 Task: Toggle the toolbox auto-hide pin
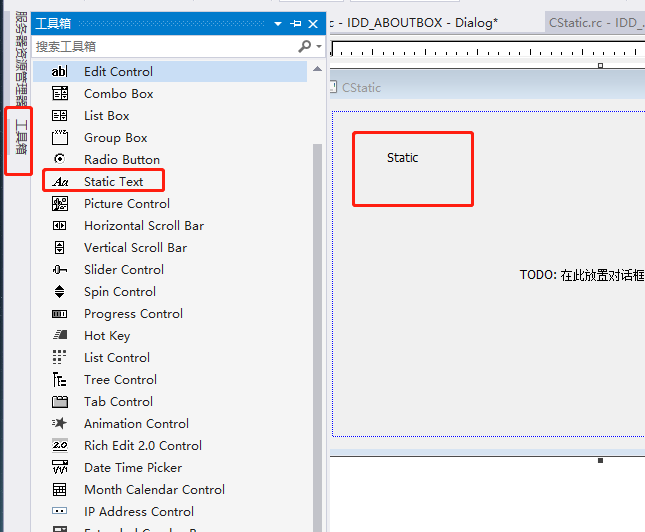coord(295,24)
